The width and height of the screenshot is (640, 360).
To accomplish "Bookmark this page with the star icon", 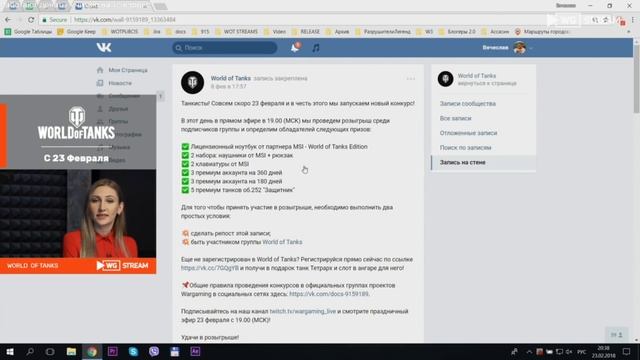I will pos(606,20).
